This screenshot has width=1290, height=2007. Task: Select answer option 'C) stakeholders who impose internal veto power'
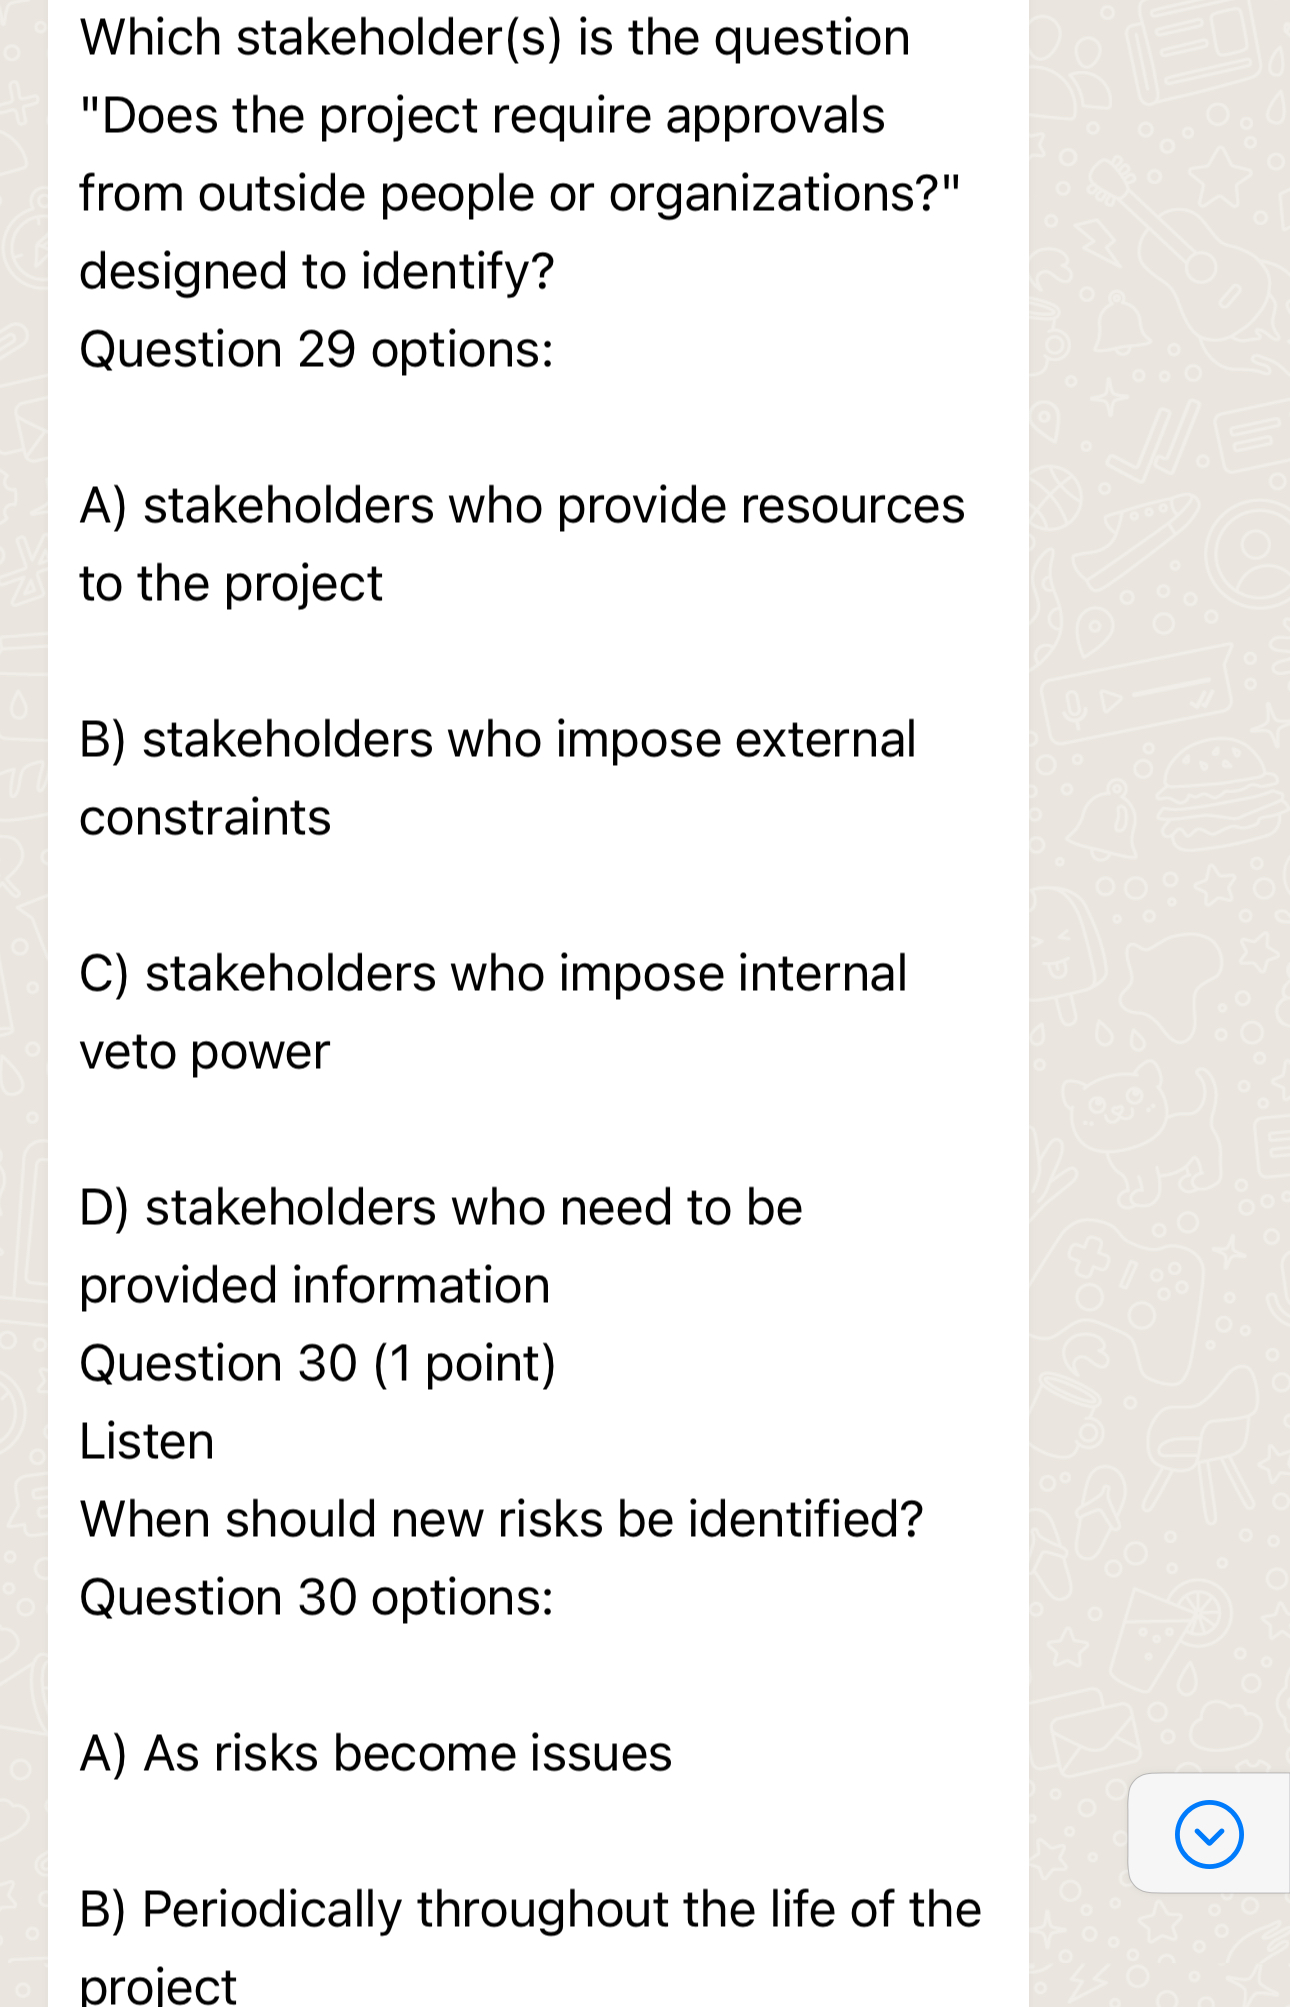click(493, 1010)
